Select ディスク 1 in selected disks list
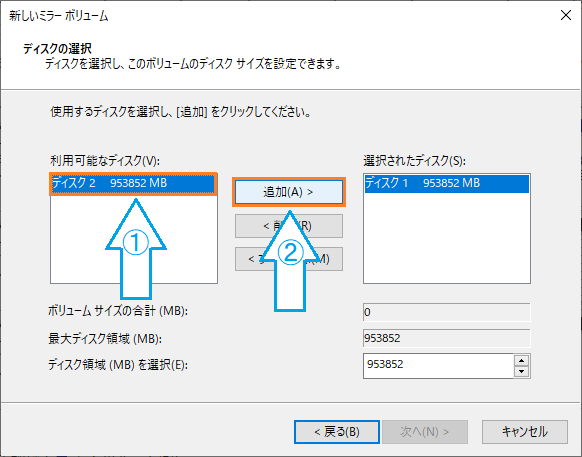 click(x=447, y=183)
